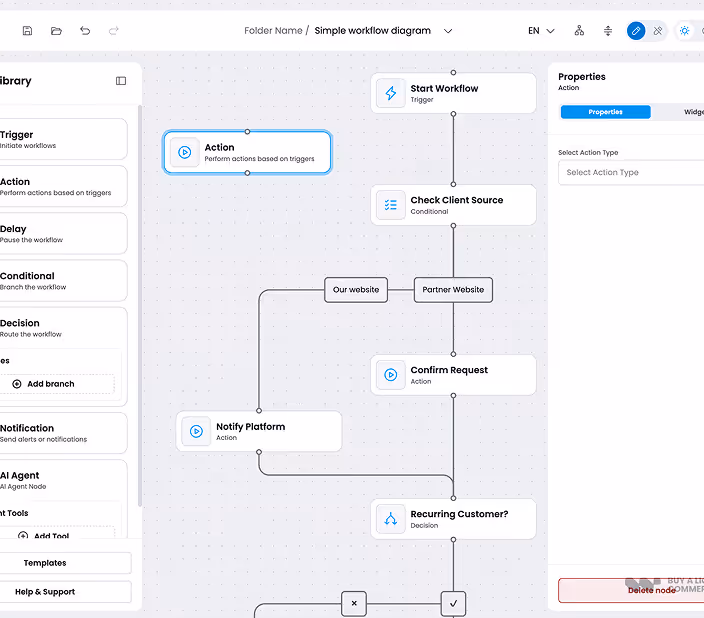Click the Add Tool plus icon
704x618 pixels.
click(23, 535)
